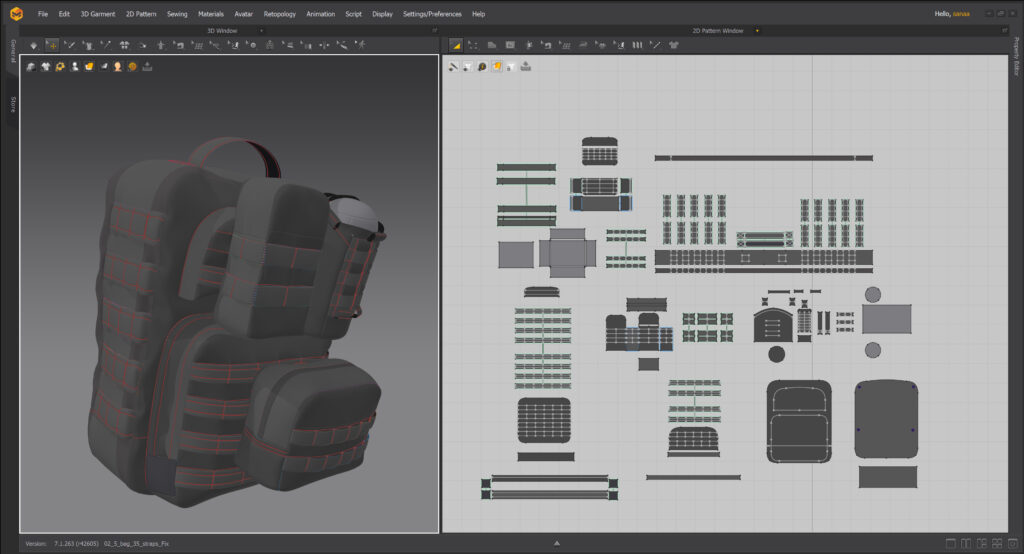
Task: Select the three-vertical-bars tool in 2D toolbar
Action: [x=637, y=45]
